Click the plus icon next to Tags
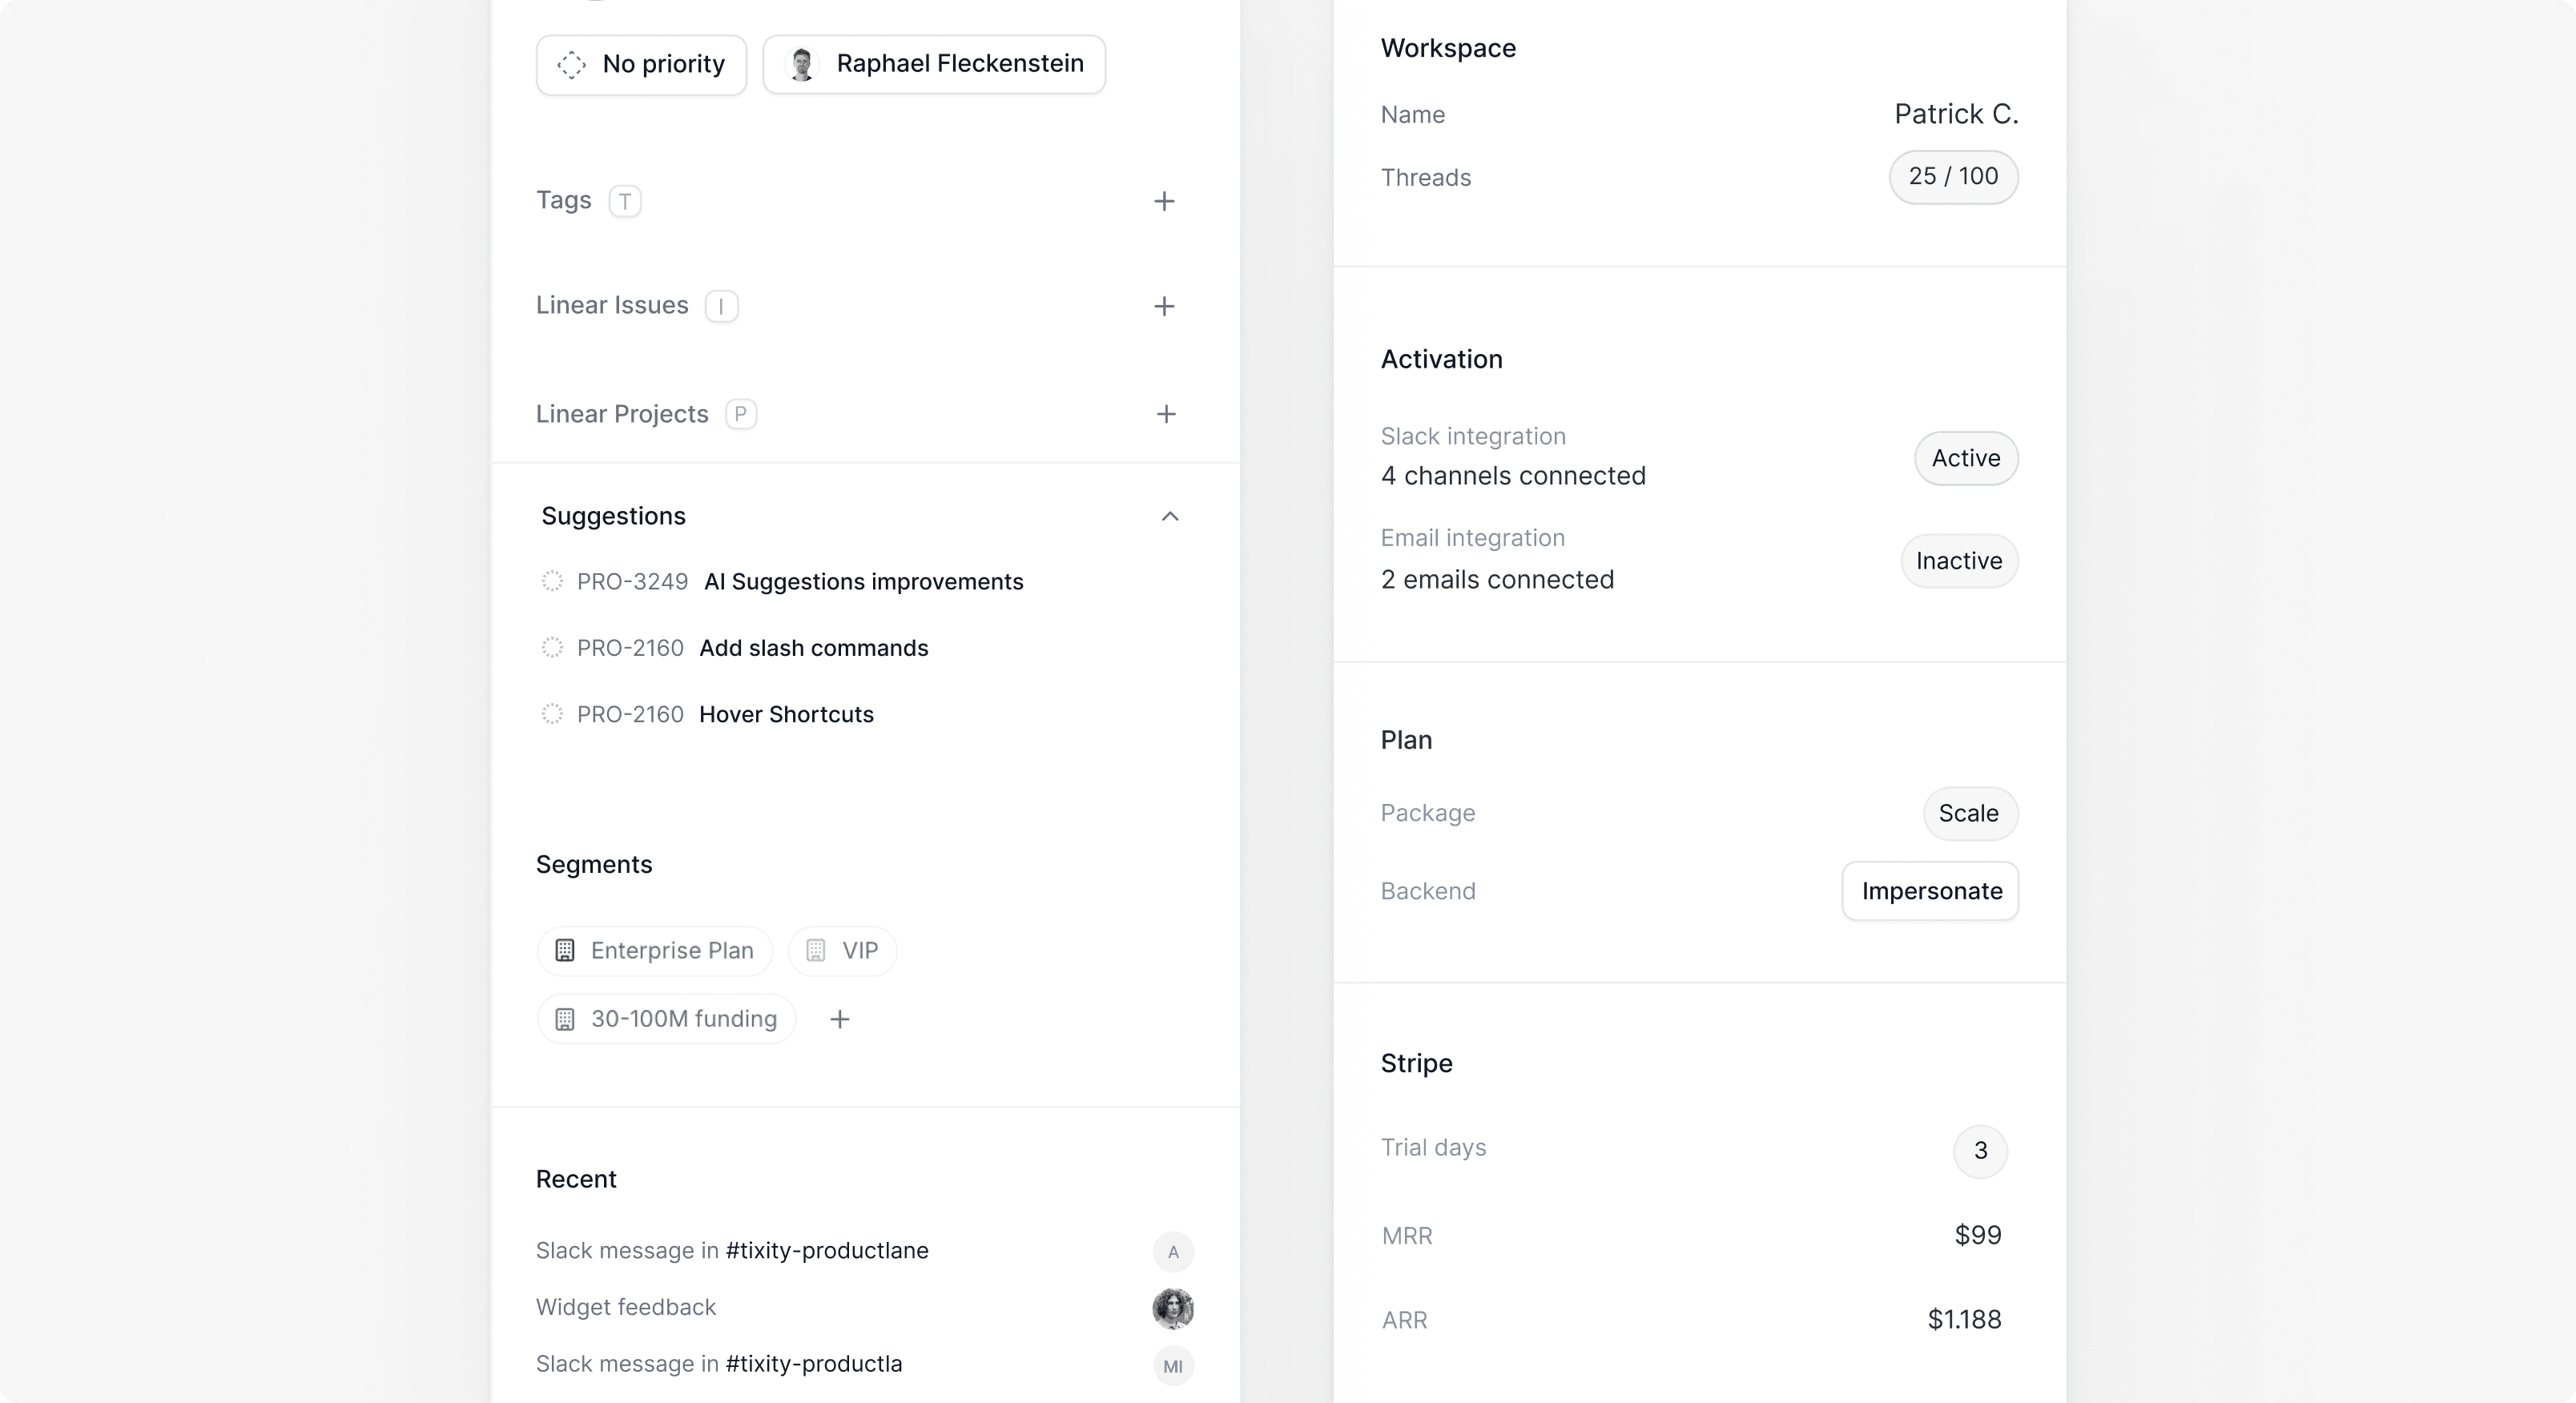Screen dimensions: 2576x1403 [x=1164, y=201]
